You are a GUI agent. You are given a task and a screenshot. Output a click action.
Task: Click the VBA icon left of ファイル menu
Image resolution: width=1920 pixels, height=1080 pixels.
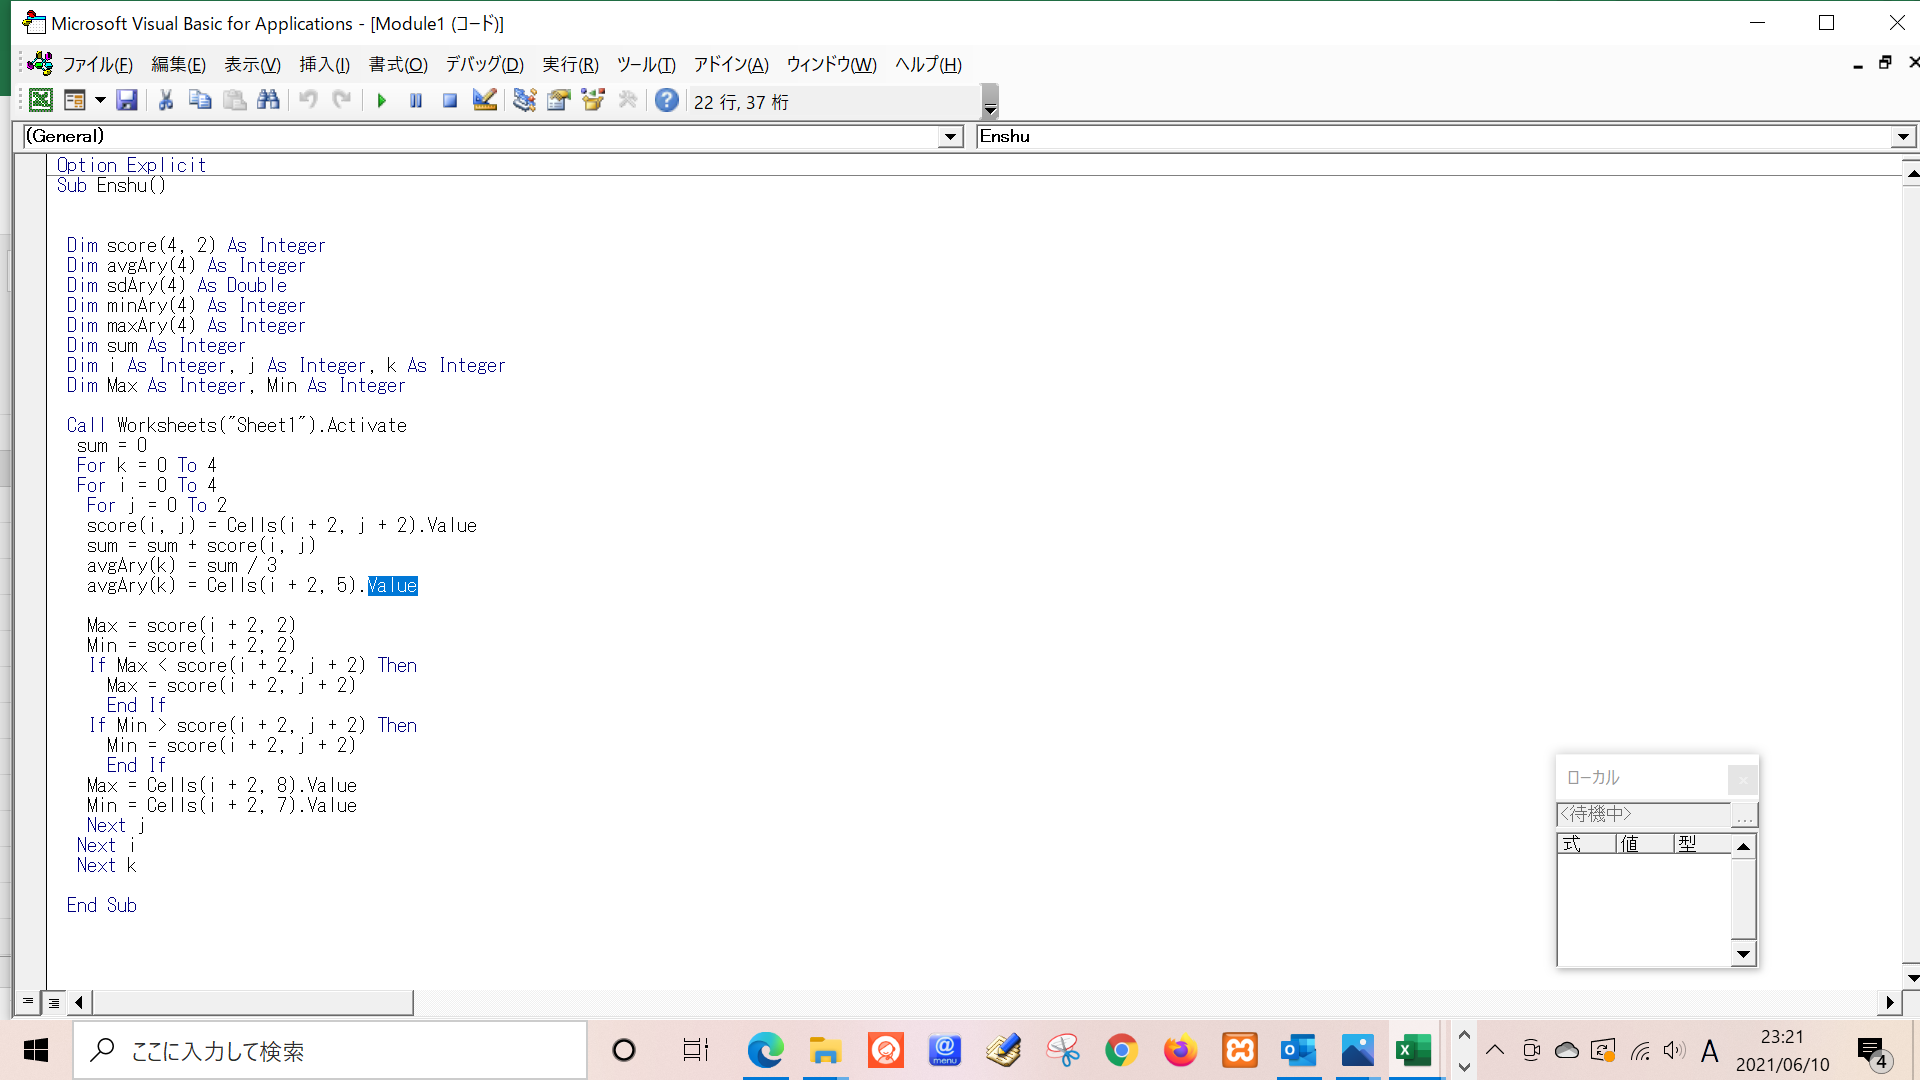tap(40, 64)
